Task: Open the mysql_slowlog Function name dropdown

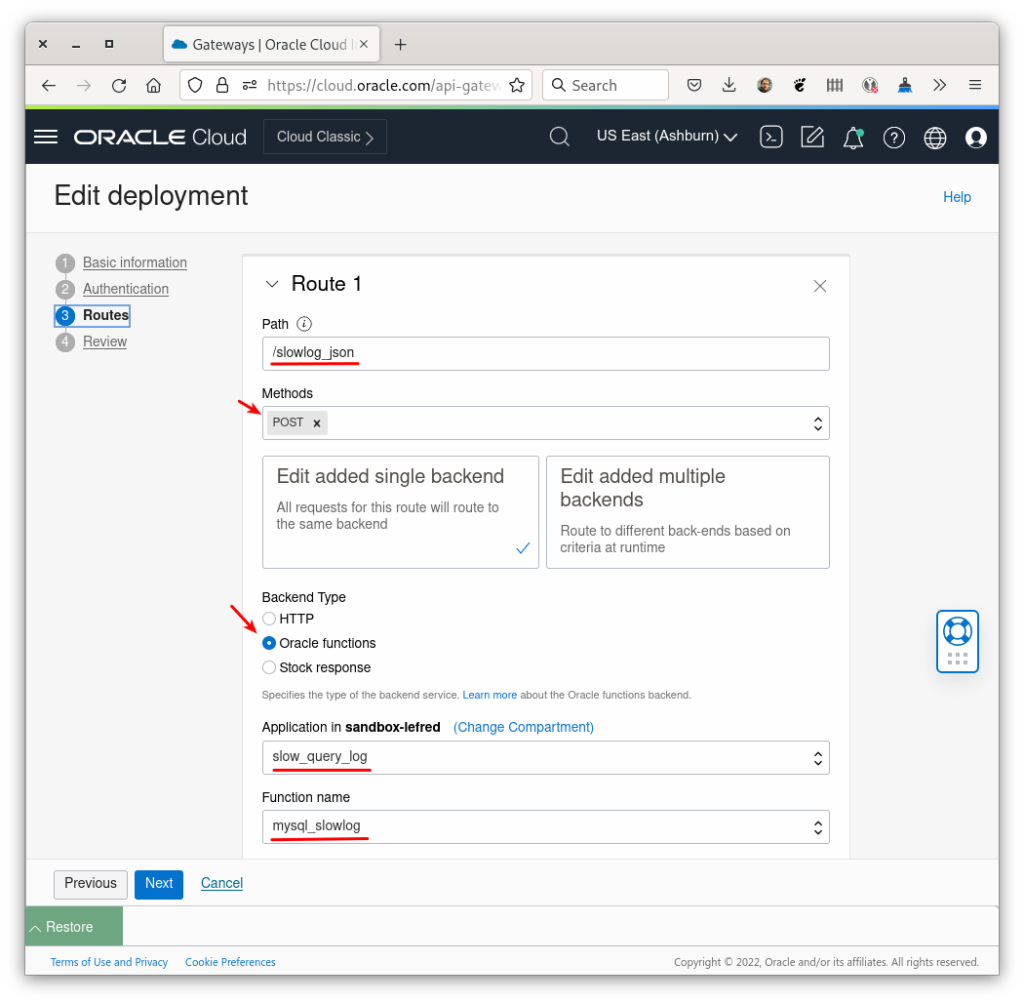Action: click(817, 826)
